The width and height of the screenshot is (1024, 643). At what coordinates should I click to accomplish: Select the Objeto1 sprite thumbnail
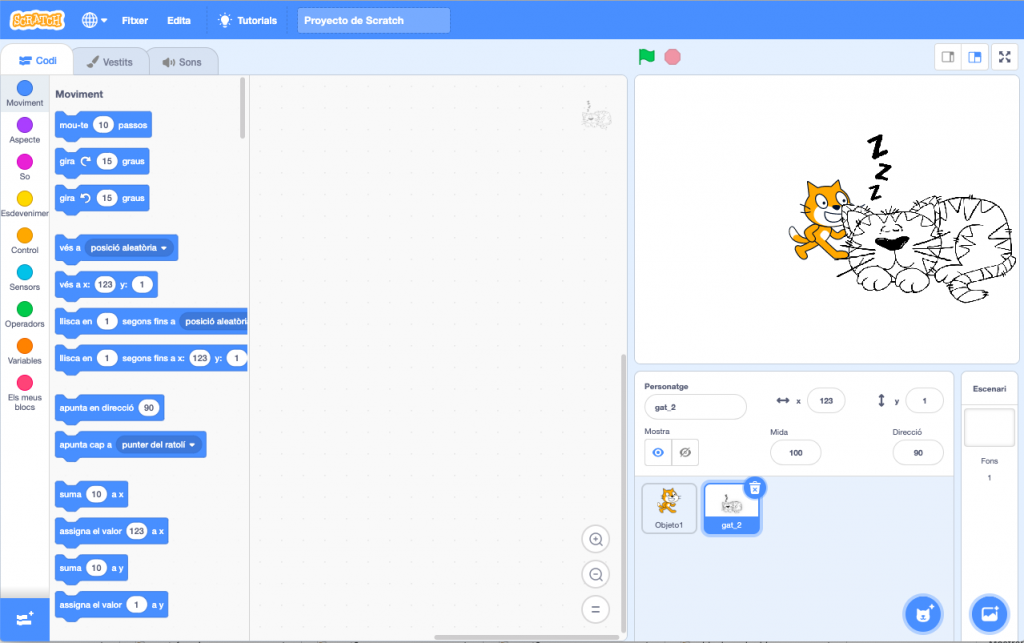[x=669, y=508]
